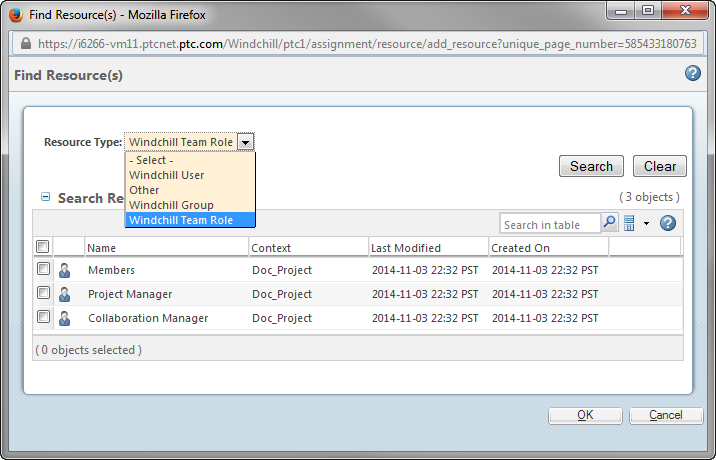Click Doc_Project in the Collaboration Manager row

[x=282, y=318]
